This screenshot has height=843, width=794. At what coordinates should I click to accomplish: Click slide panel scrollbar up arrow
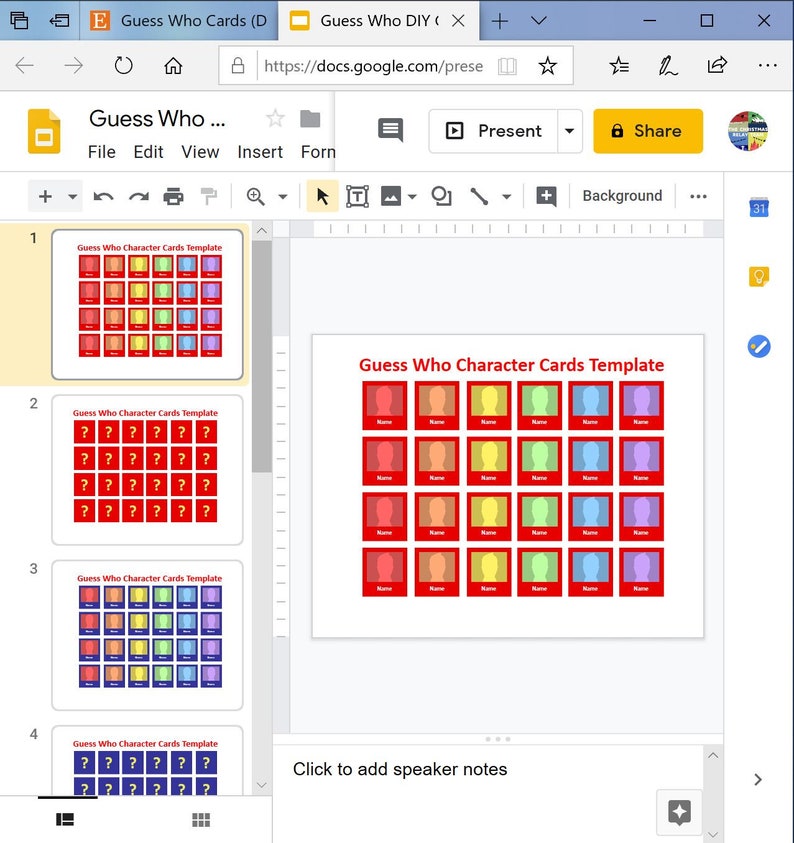tap(262, 231)
